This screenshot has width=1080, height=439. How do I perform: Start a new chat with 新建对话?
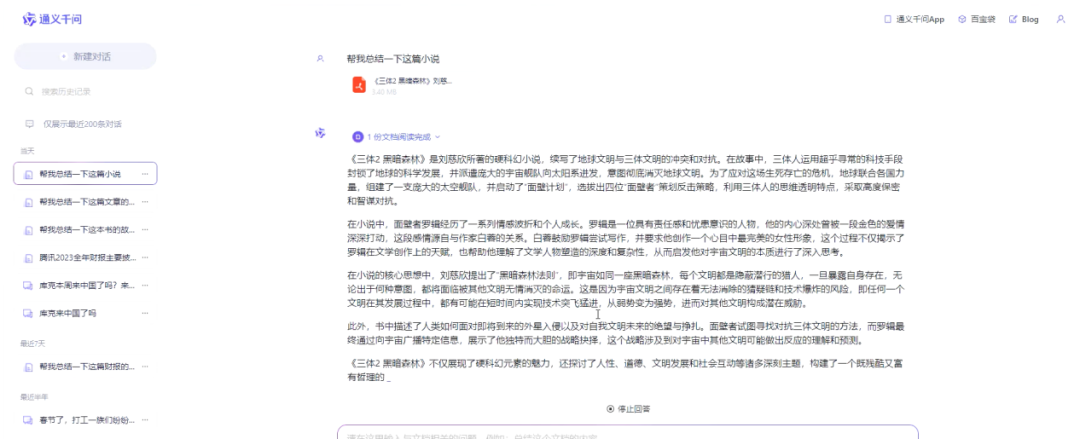point(85,57)
